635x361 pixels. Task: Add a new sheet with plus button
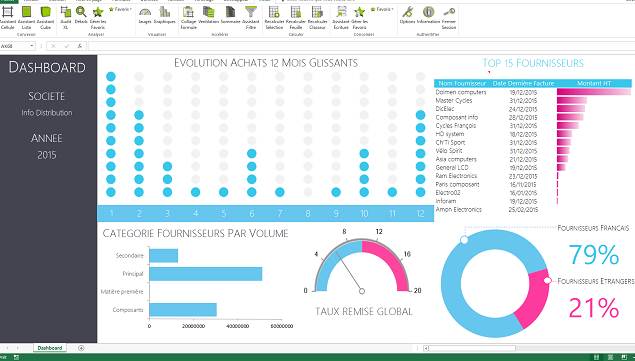pyautogui.click(x=81, y=348)
